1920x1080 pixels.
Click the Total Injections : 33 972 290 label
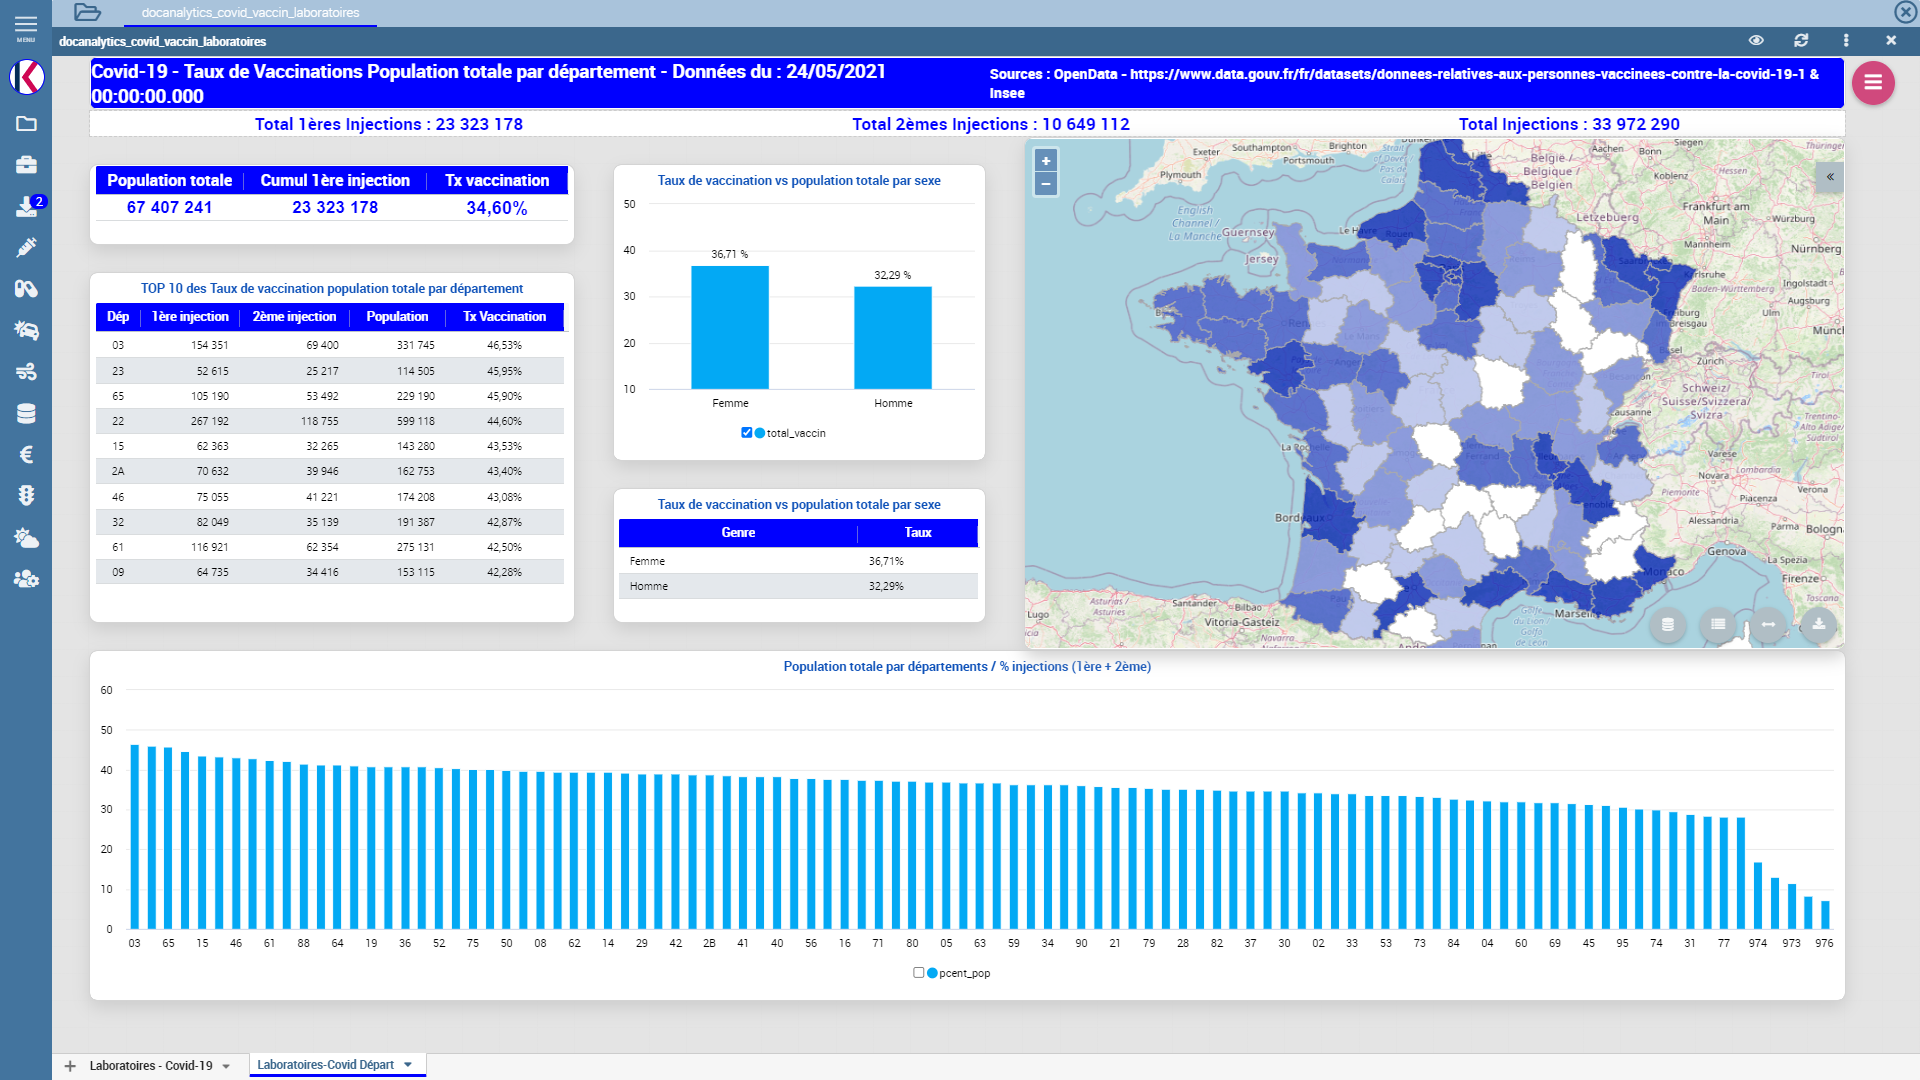pyautogui.click(x=1569, y=124)
